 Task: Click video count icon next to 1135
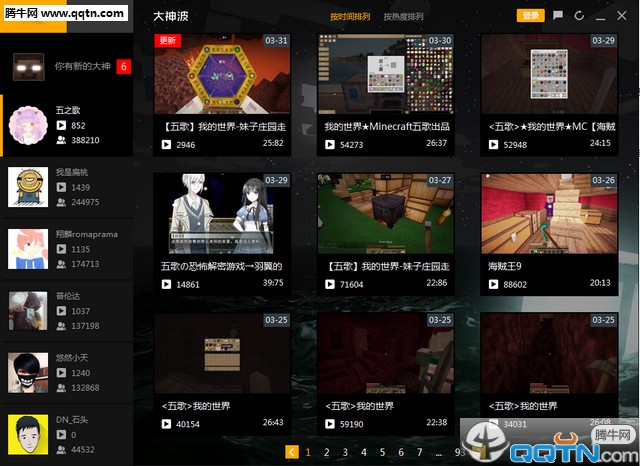coord(61,249)
